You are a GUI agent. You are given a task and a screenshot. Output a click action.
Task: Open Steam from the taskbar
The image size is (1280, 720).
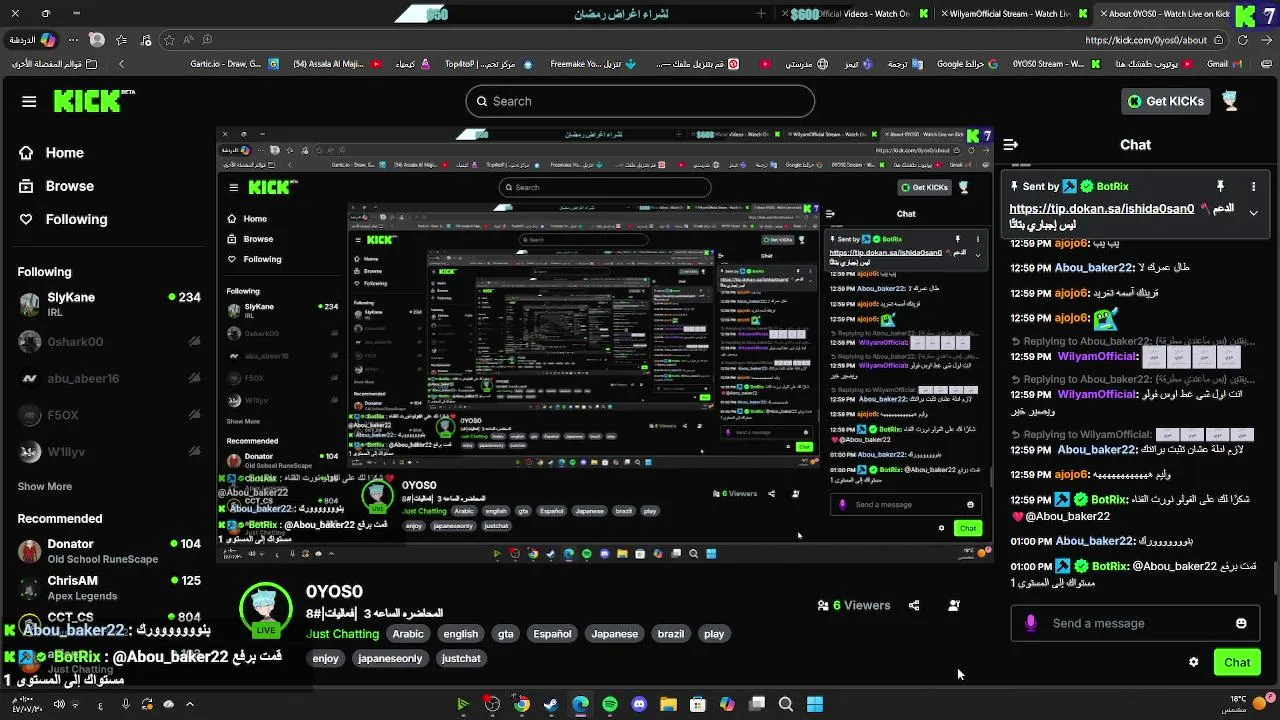pyautogui.click(x=551, y=704)
